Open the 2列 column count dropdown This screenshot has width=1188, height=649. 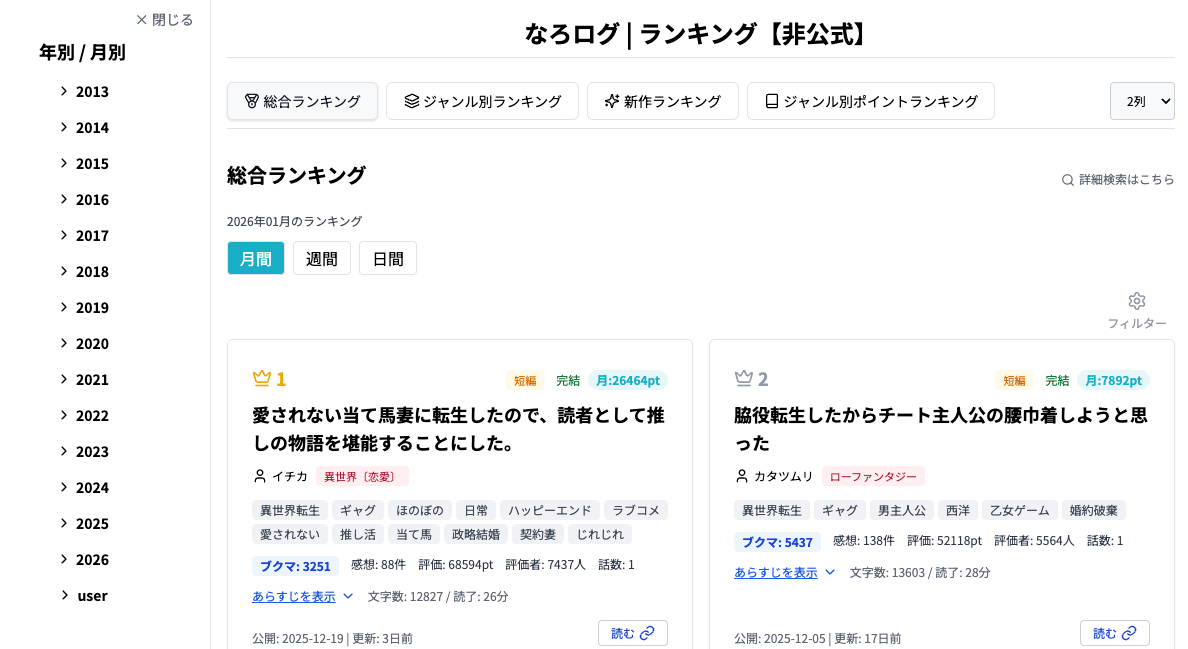(x=1142, y=101)
